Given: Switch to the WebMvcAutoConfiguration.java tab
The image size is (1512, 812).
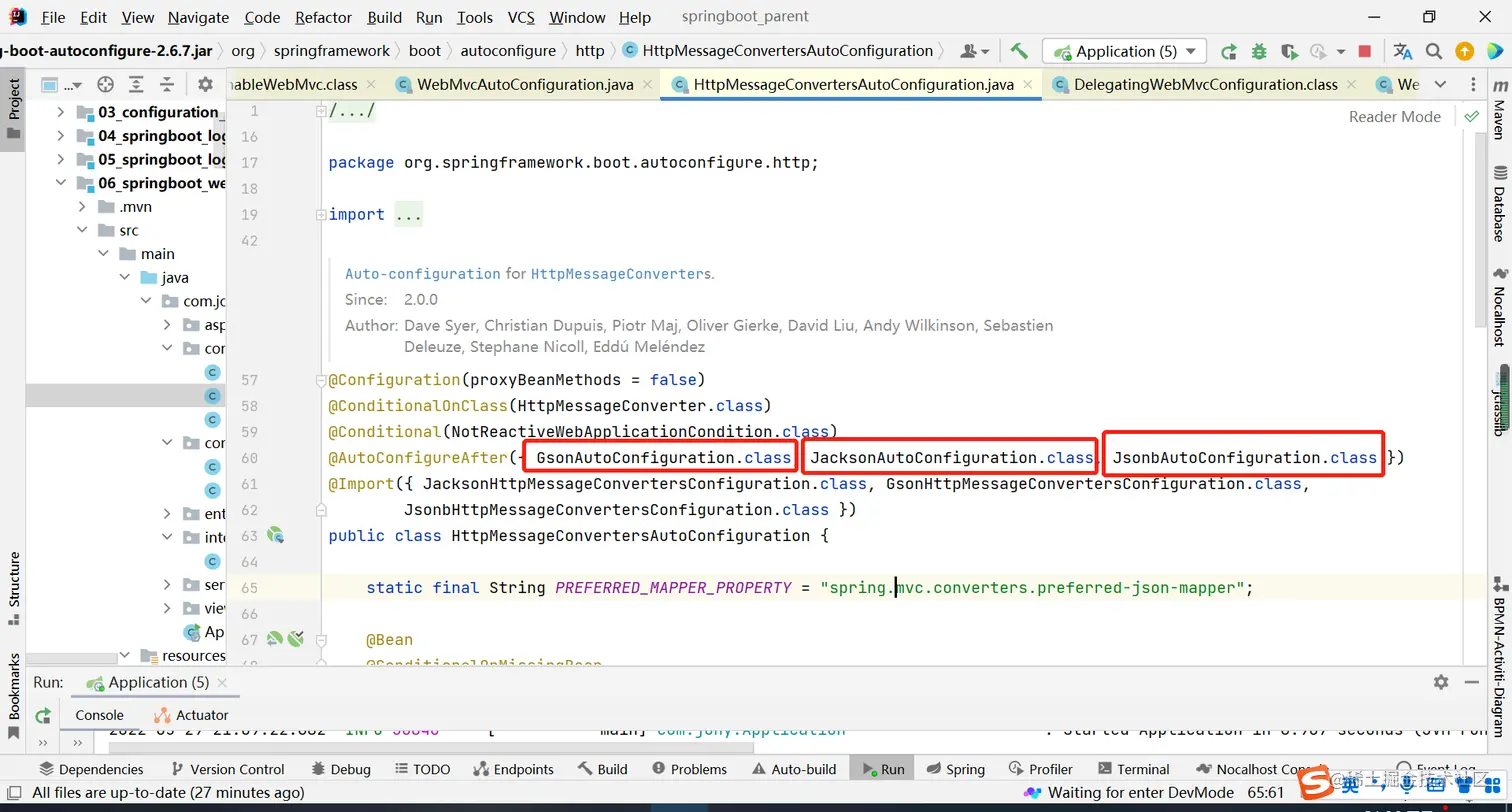Looking at the screenshot, I should point(525,85).
